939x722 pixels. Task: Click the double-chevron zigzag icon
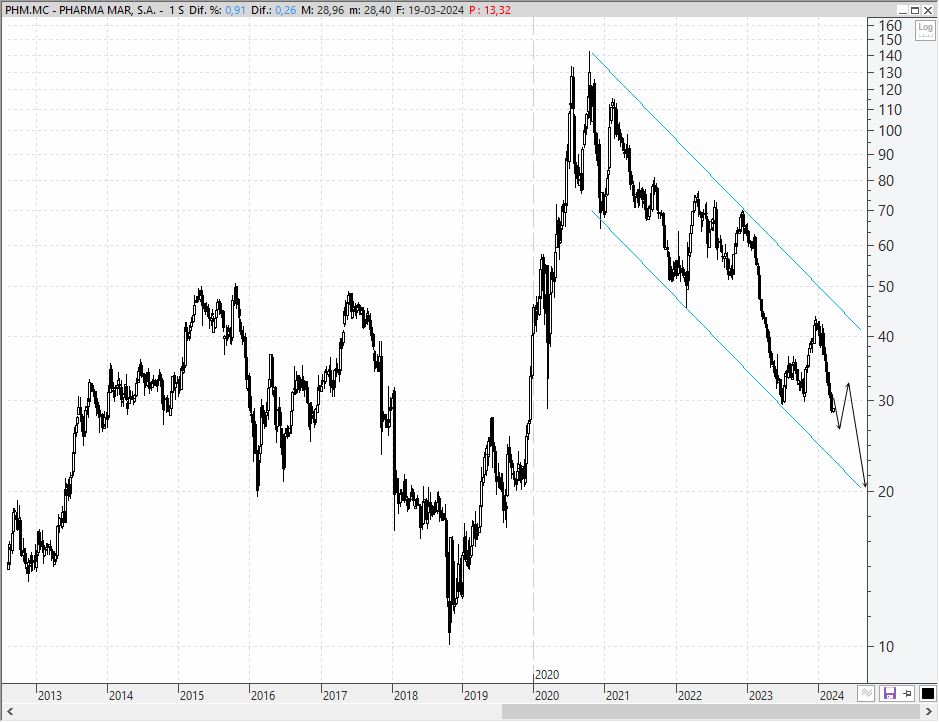866,693
